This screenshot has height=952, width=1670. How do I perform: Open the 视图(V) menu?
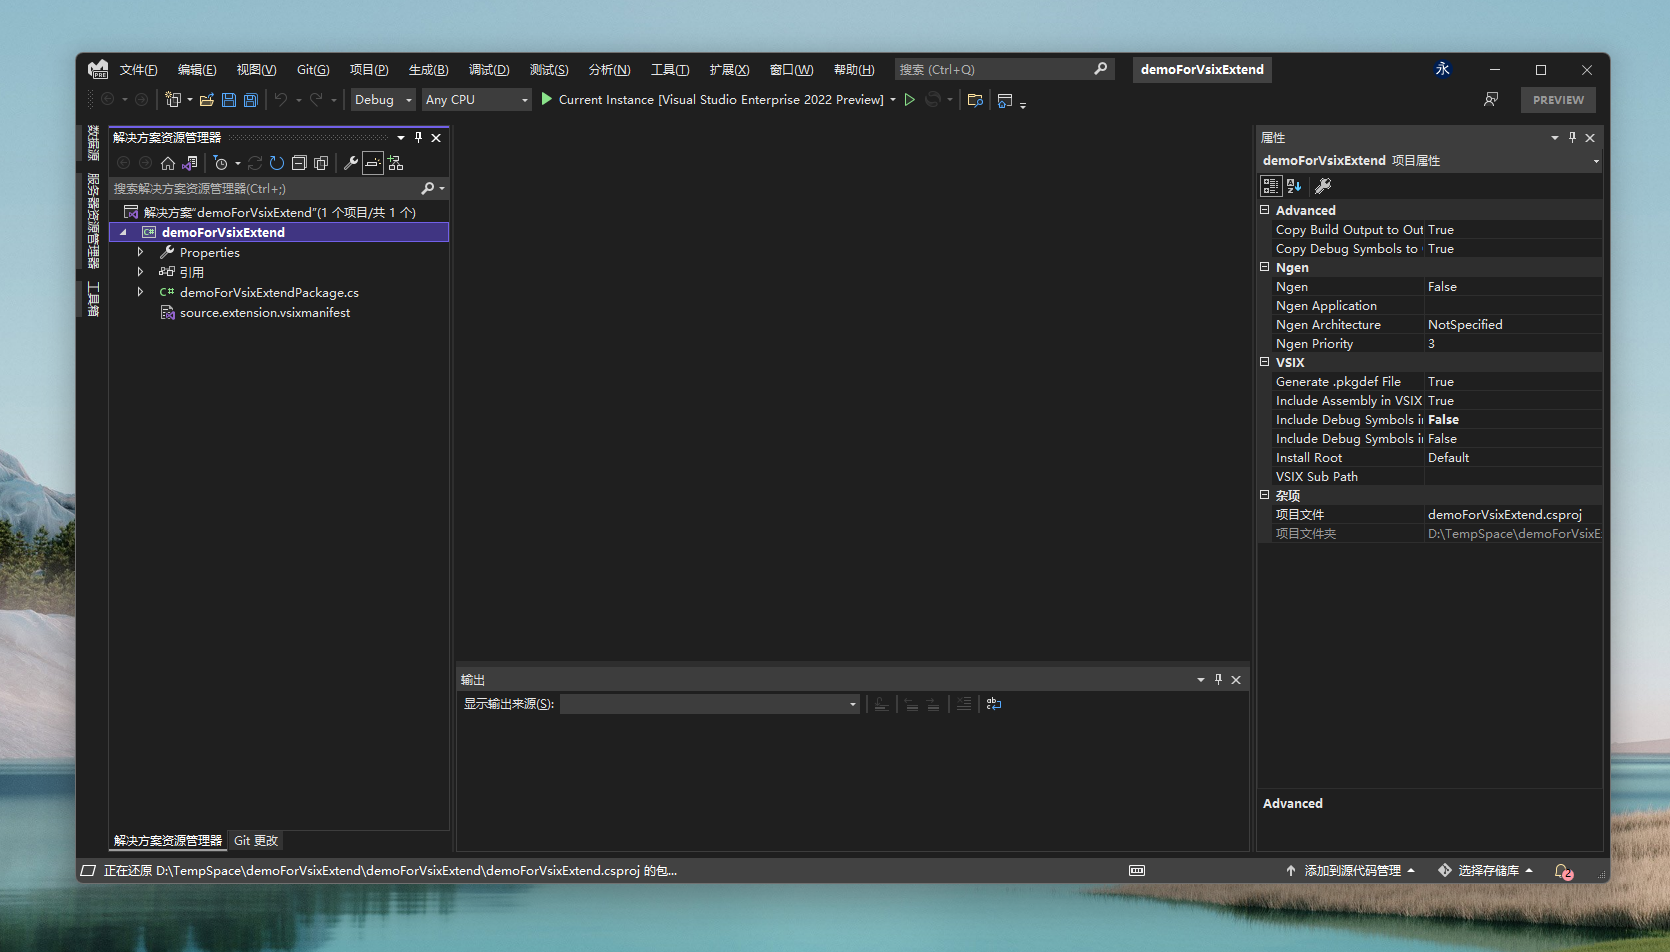256,70
